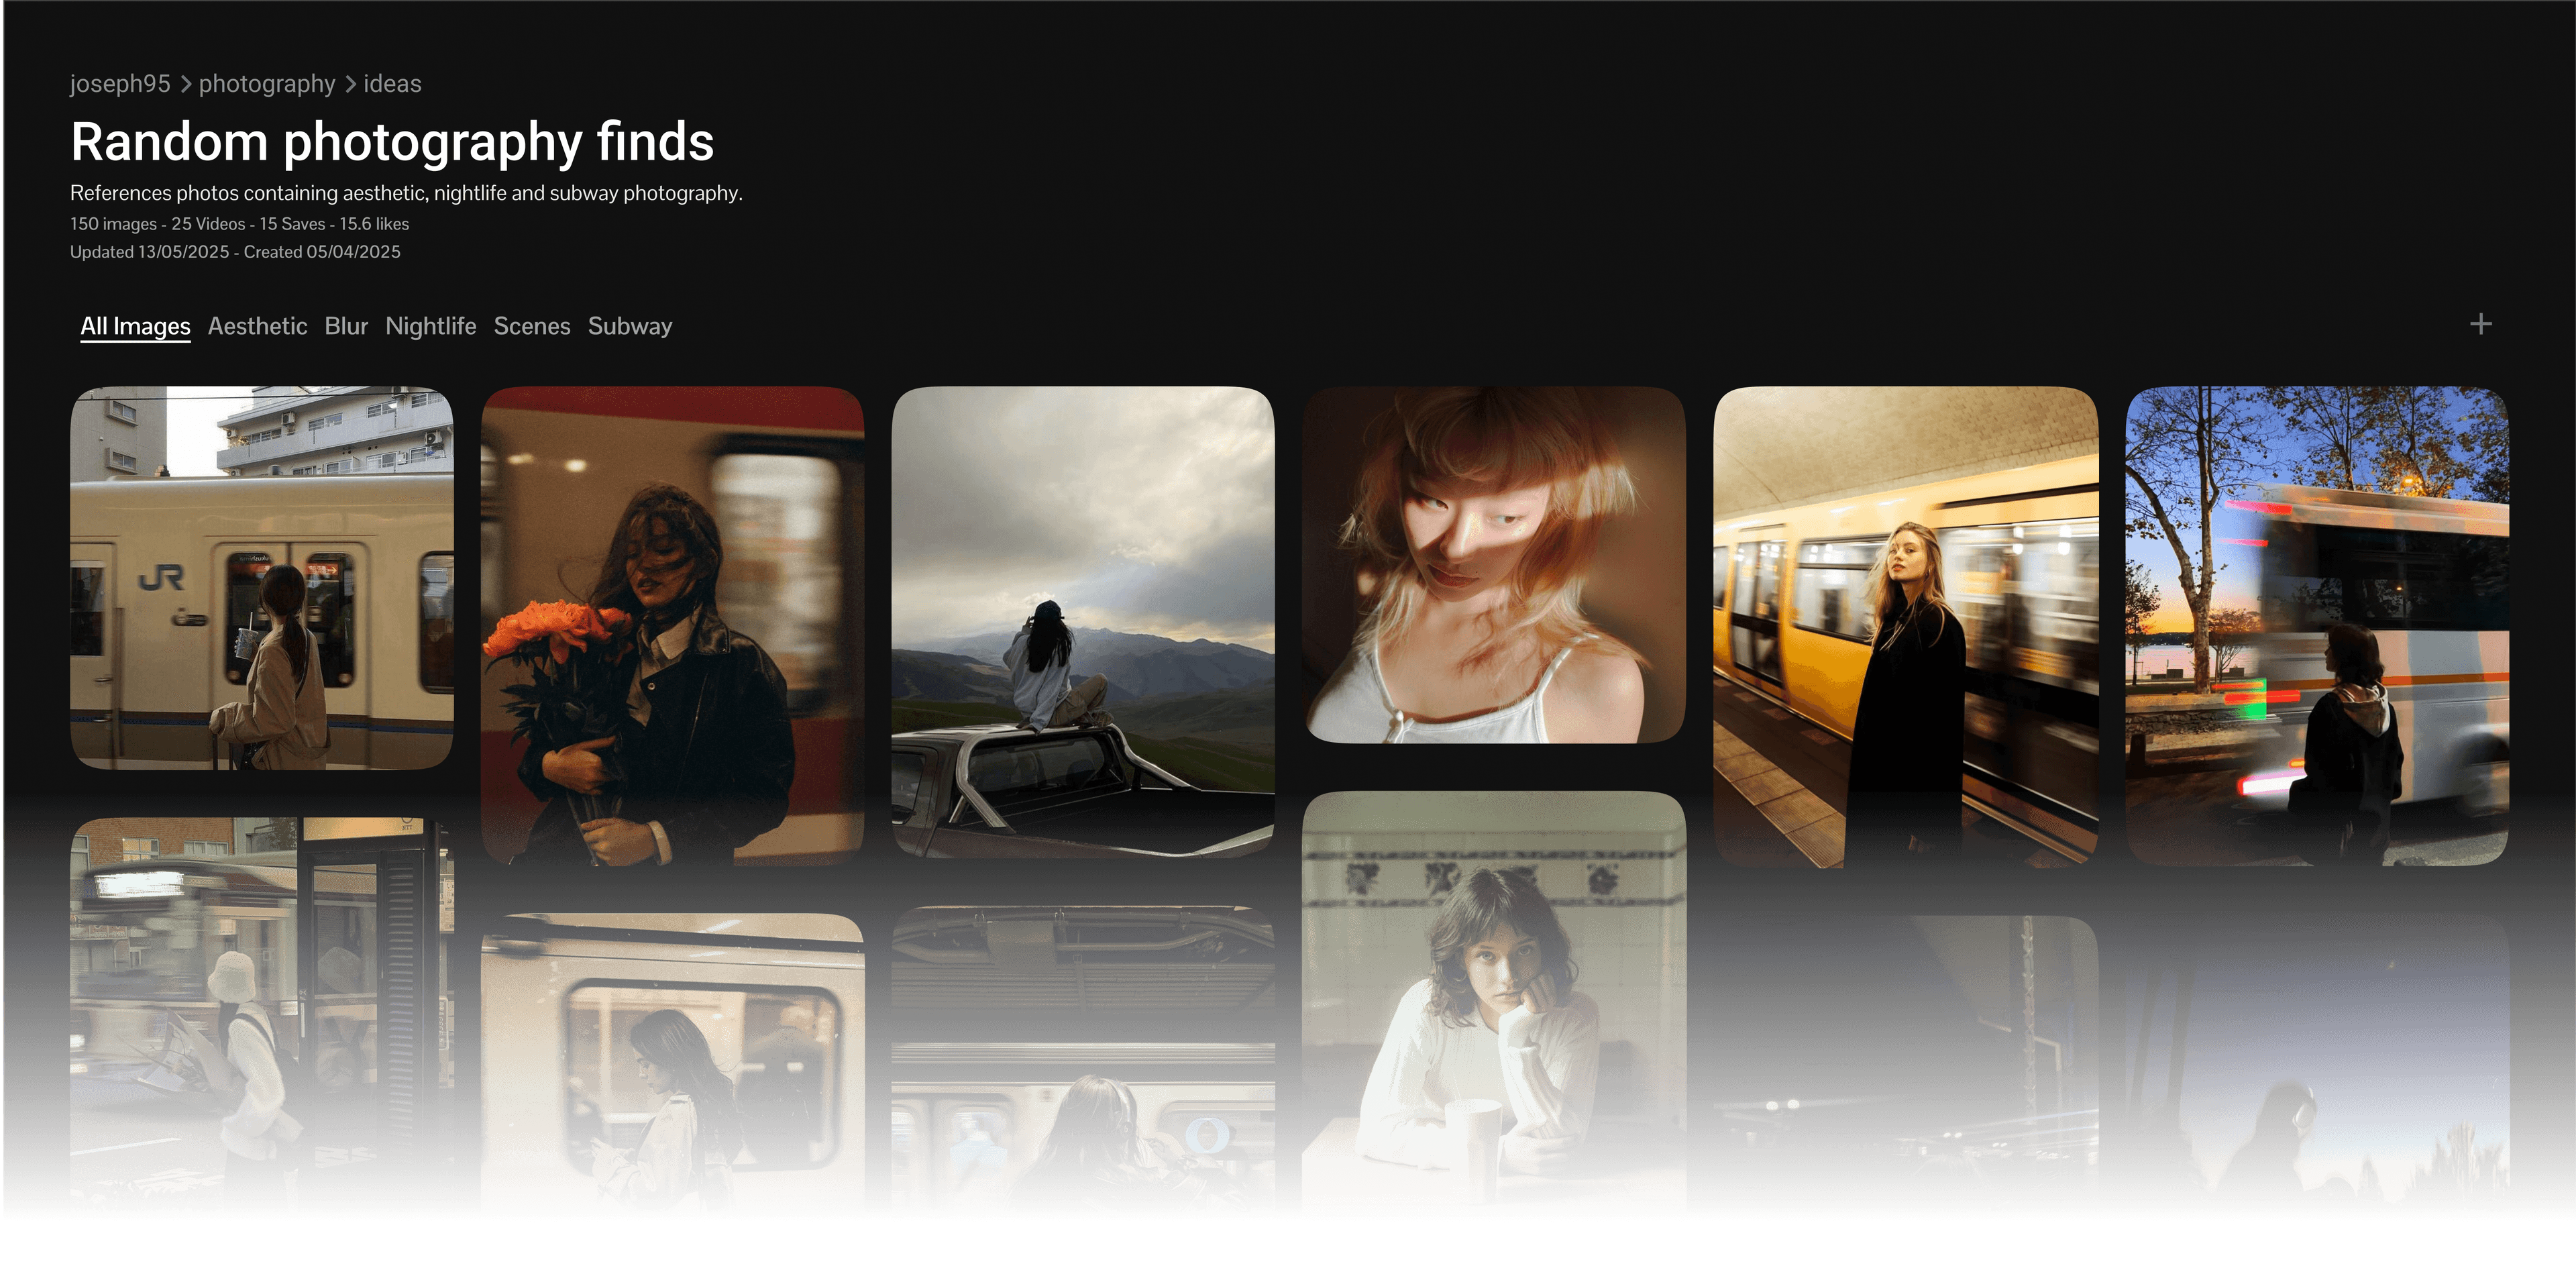
Task: Select the All Images tab
Action: coord(135,326)
